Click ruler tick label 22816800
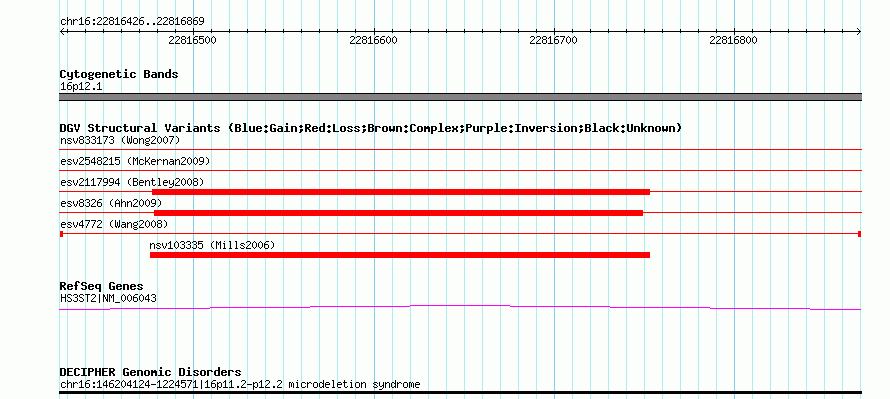This screenshot has height=399, width=890. coord(733,40)
